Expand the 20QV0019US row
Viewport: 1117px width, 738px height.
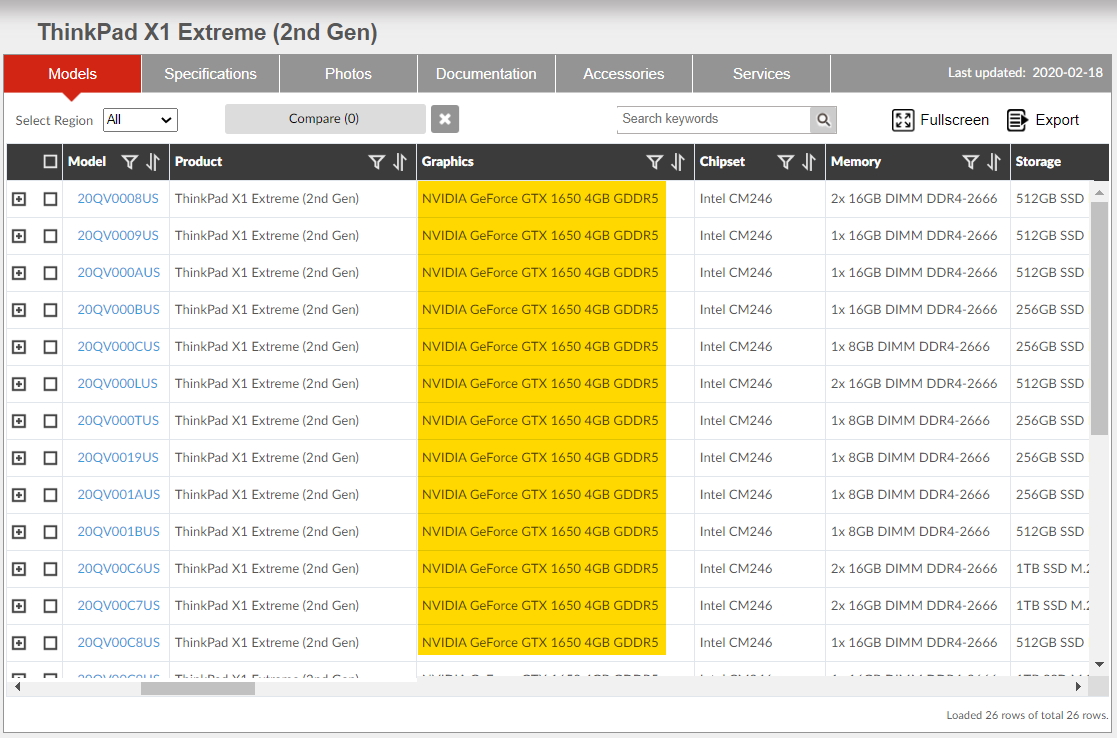(x=19, y=458)
